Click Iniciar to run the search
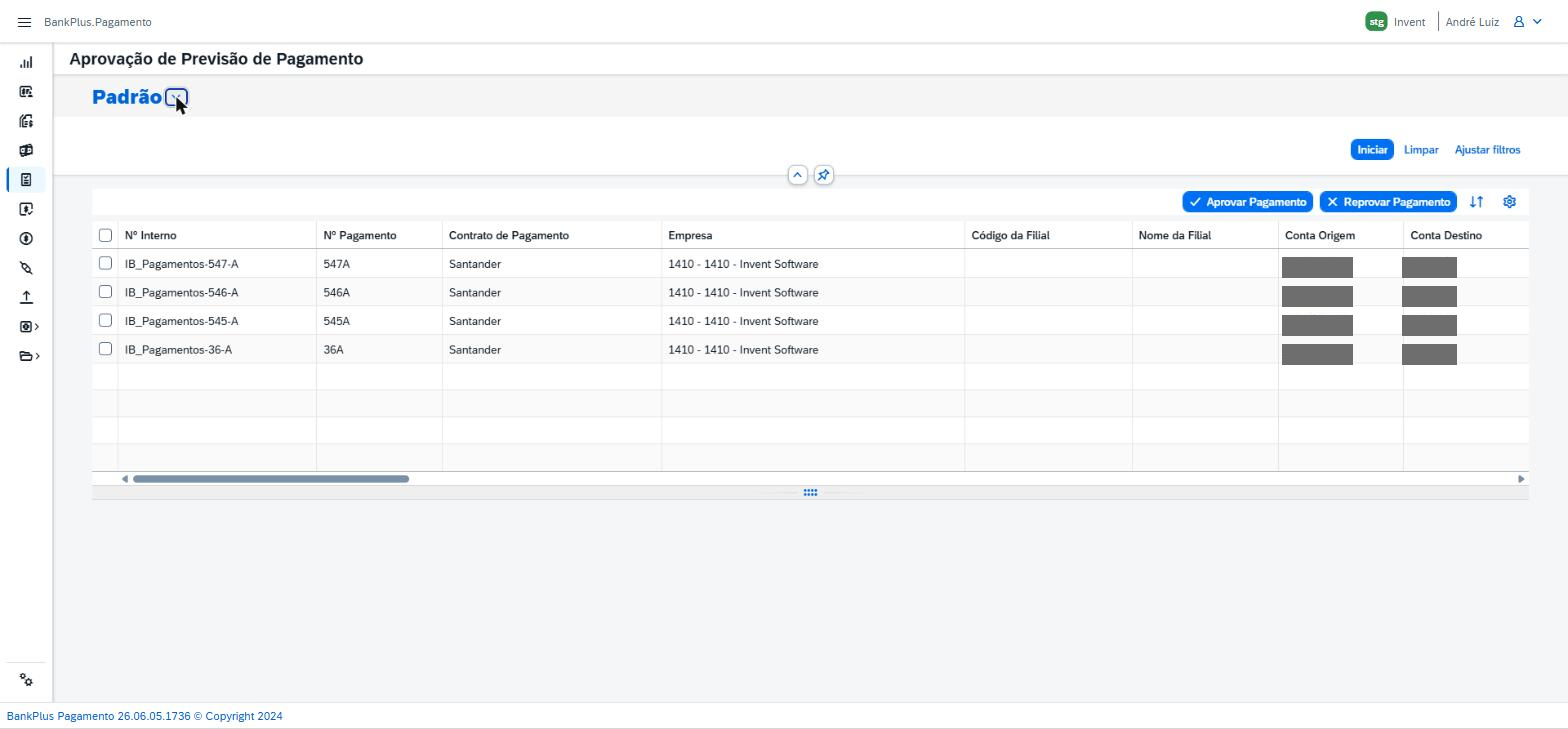 point(1372,150)
